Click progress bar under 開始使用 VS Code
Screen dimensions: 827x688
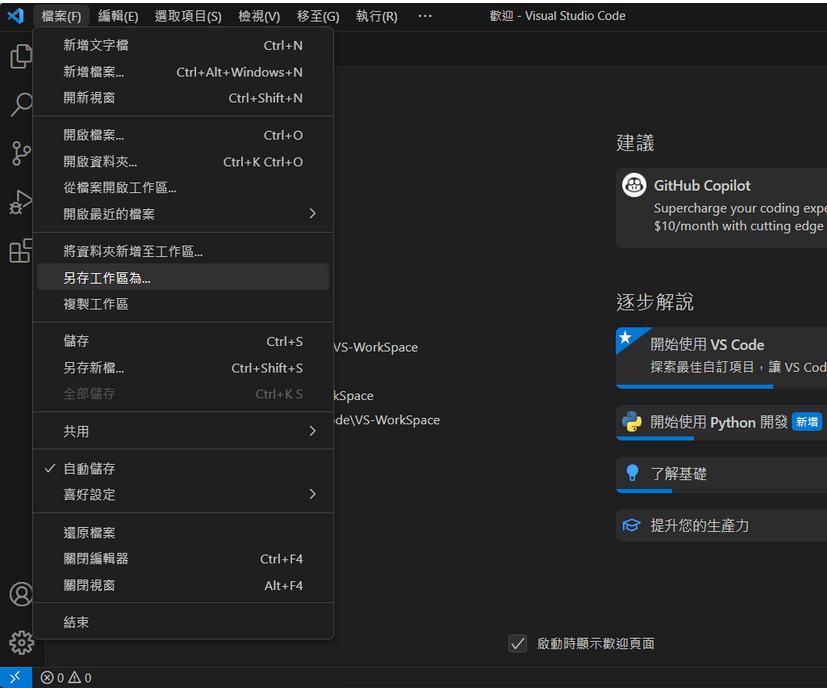[x=694, y=387]
